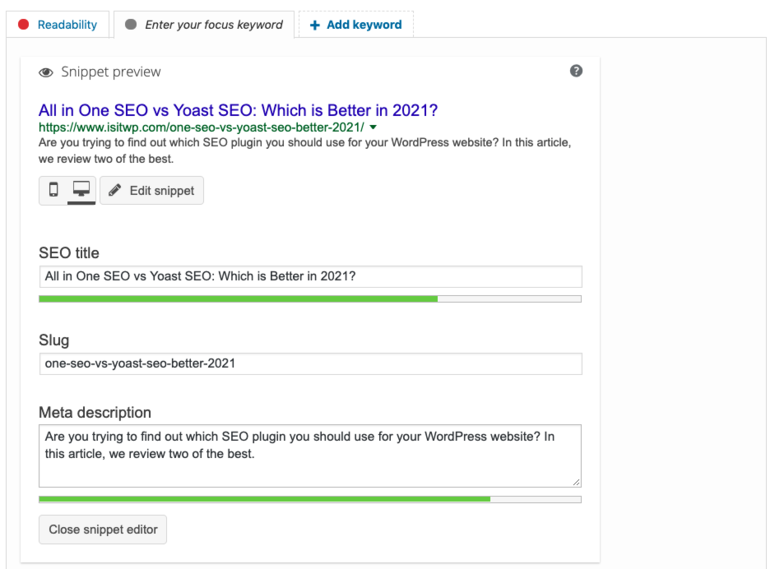Image resolution: width=775 pixels, height=569 pixels.
Task: Switch to desktop preview icon
Action: (x=81, y=189)
